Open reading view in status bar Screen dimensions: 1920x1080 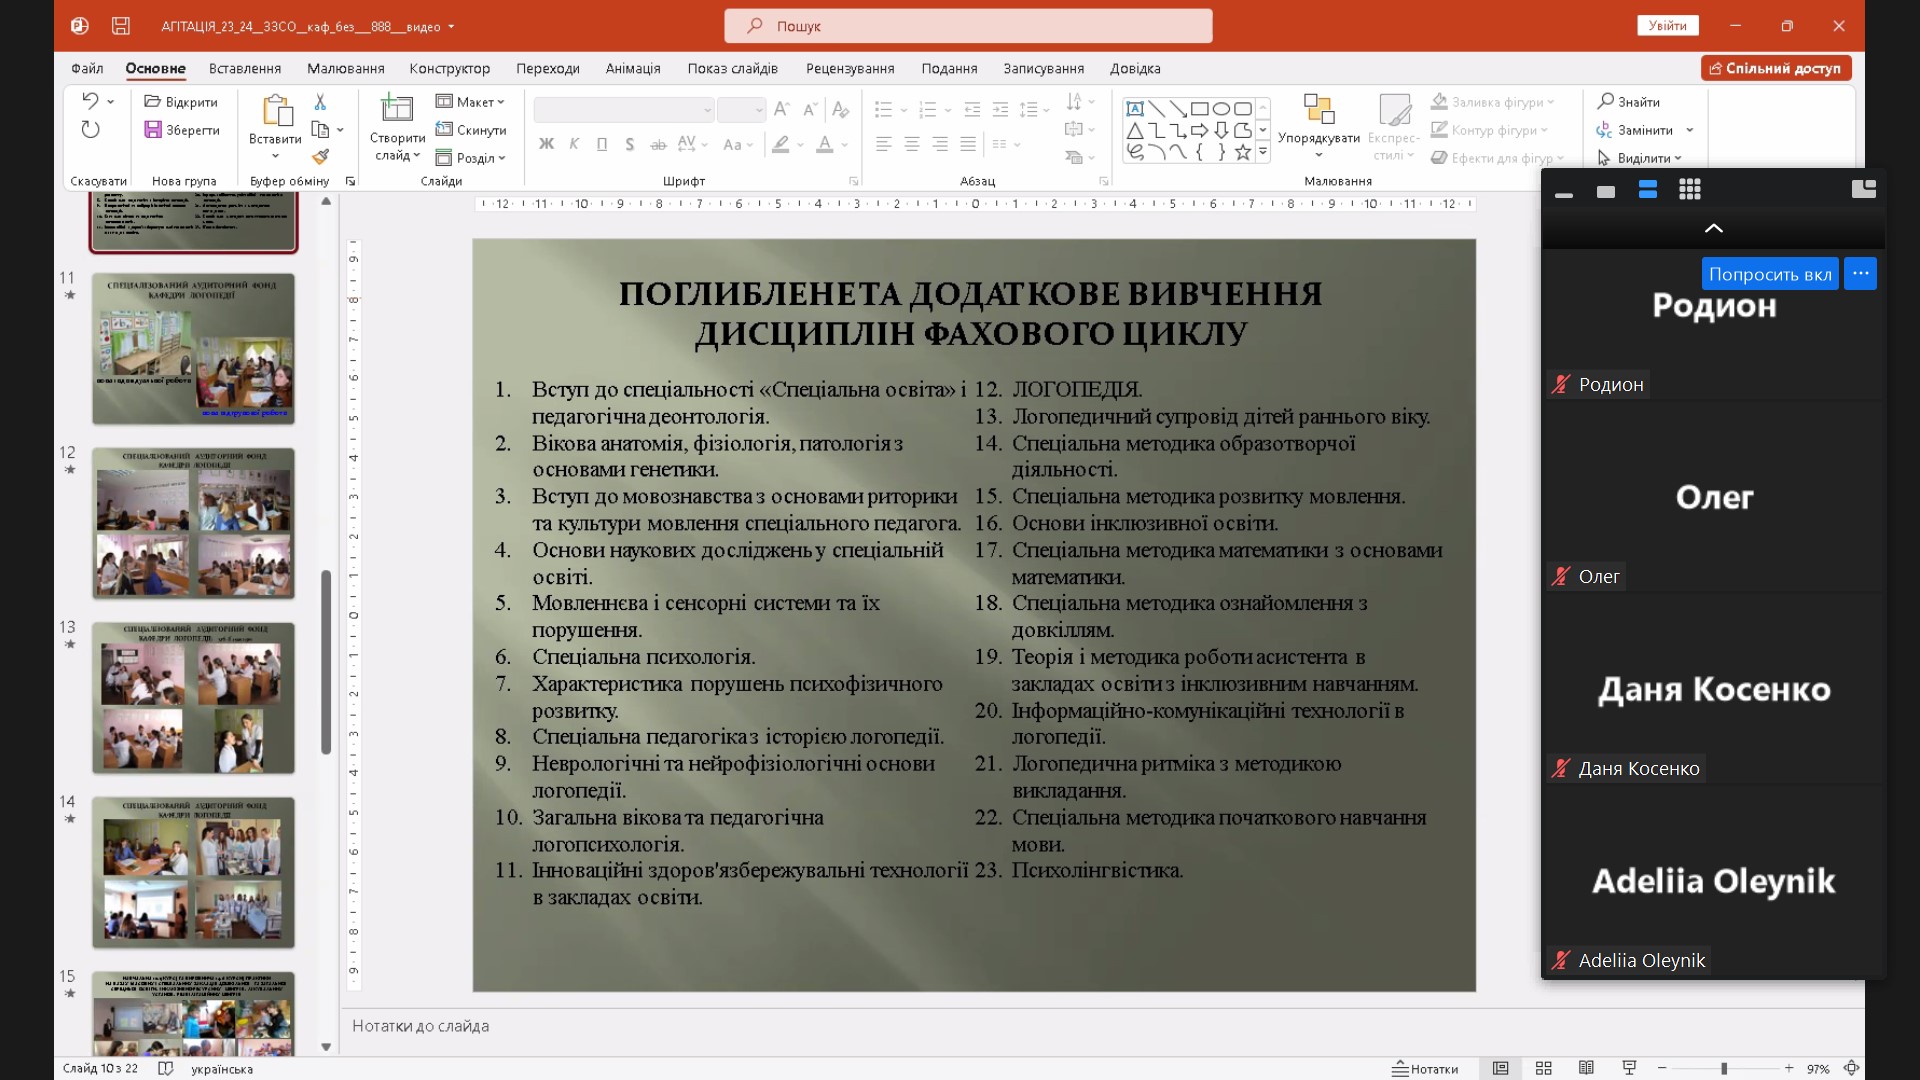(1586, 1068)
